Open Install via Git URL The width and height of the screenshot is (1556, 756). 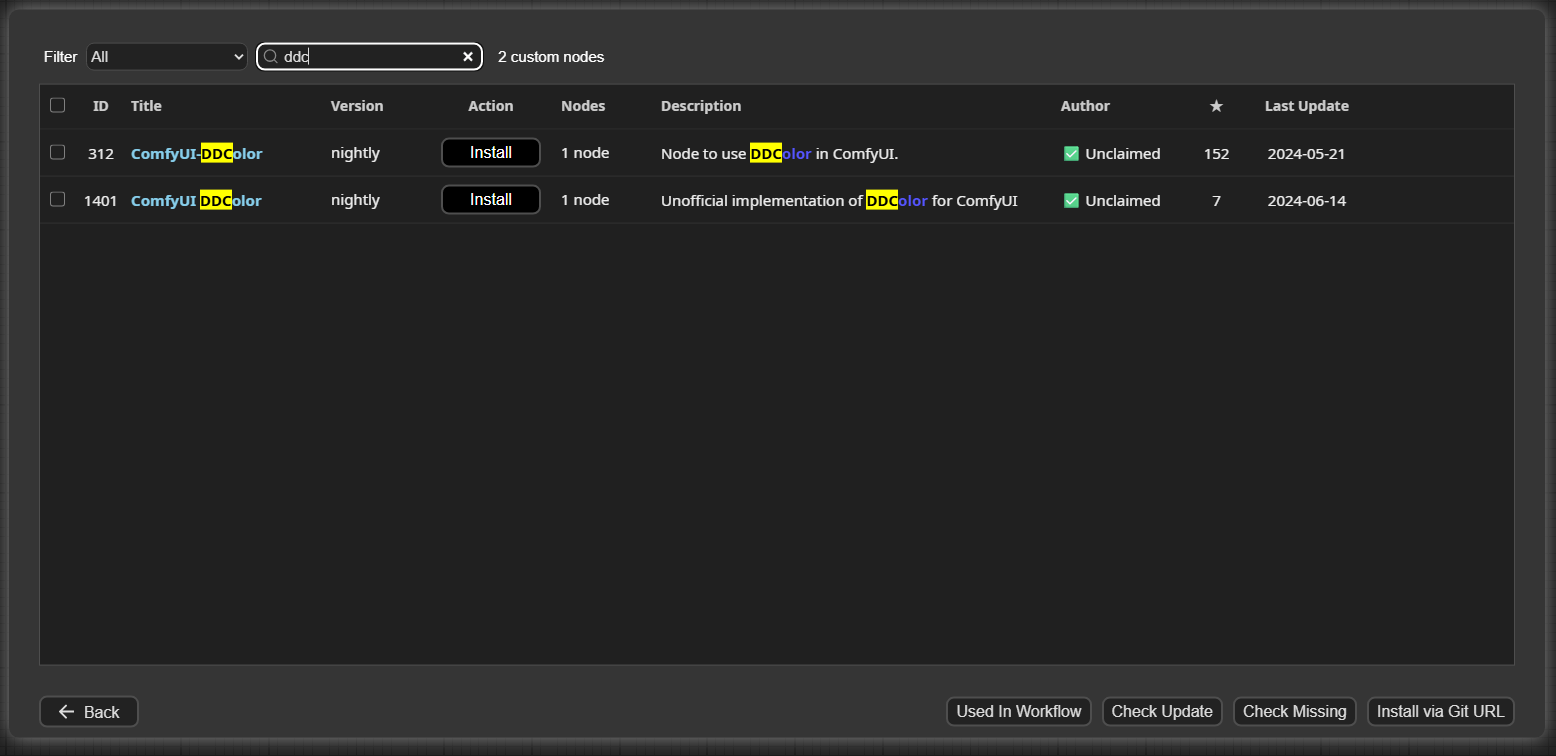click(1440, 712)
